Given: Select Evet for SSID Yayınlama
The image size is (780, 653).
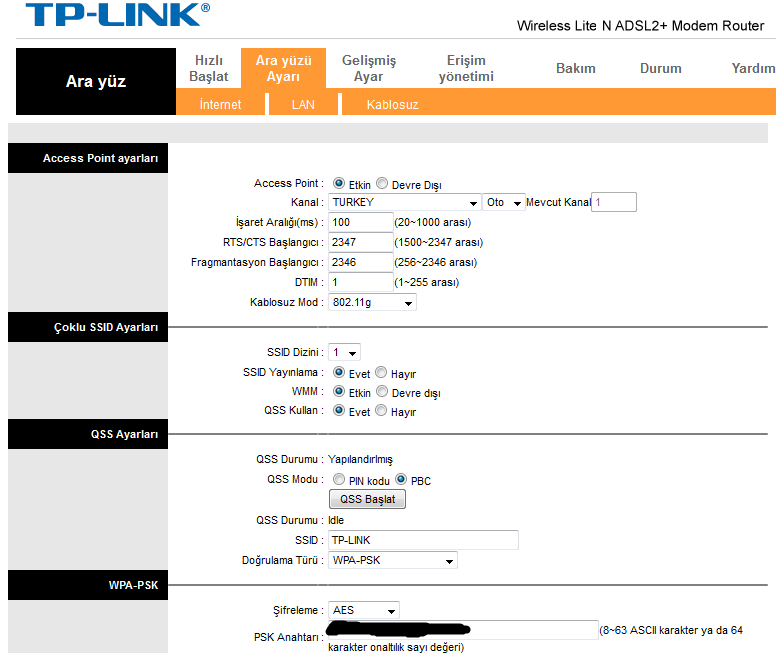Looking at the screenshot, I should click(339, 372).
